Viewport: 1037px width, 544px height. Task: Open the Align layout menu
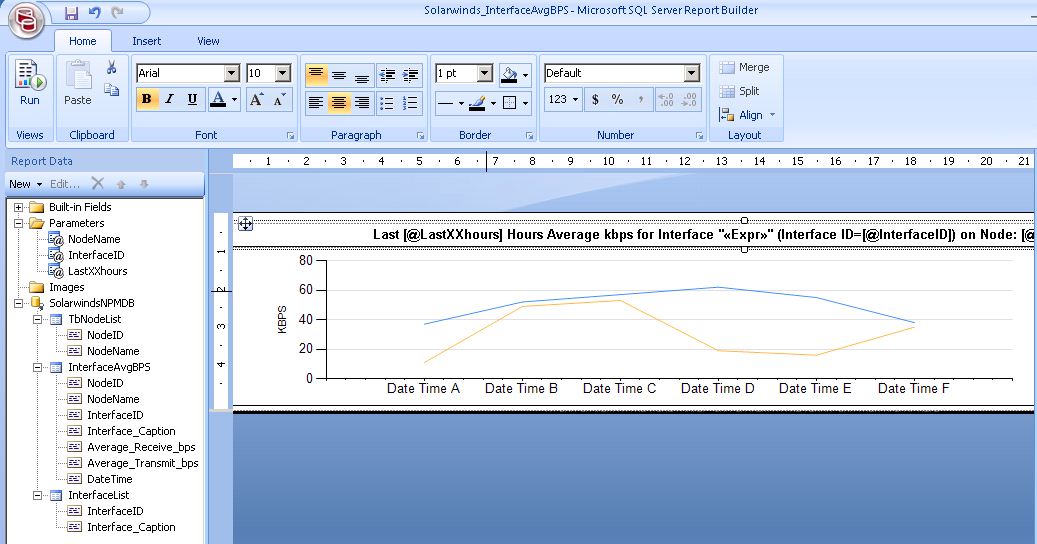[747, 115]
